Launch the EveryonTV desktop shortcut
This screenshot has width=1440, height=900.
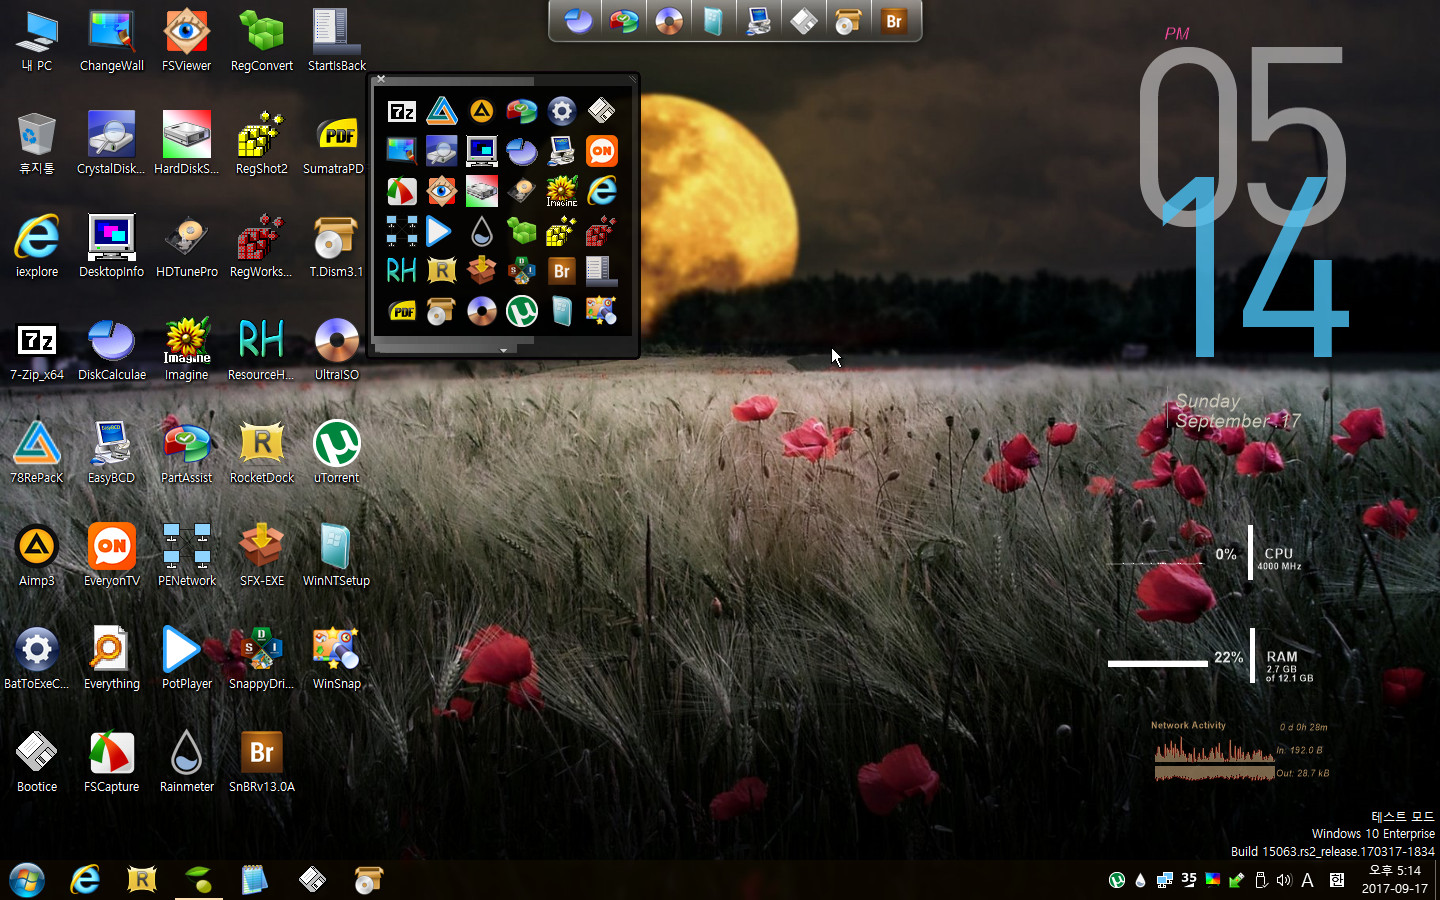pos(112,556)
